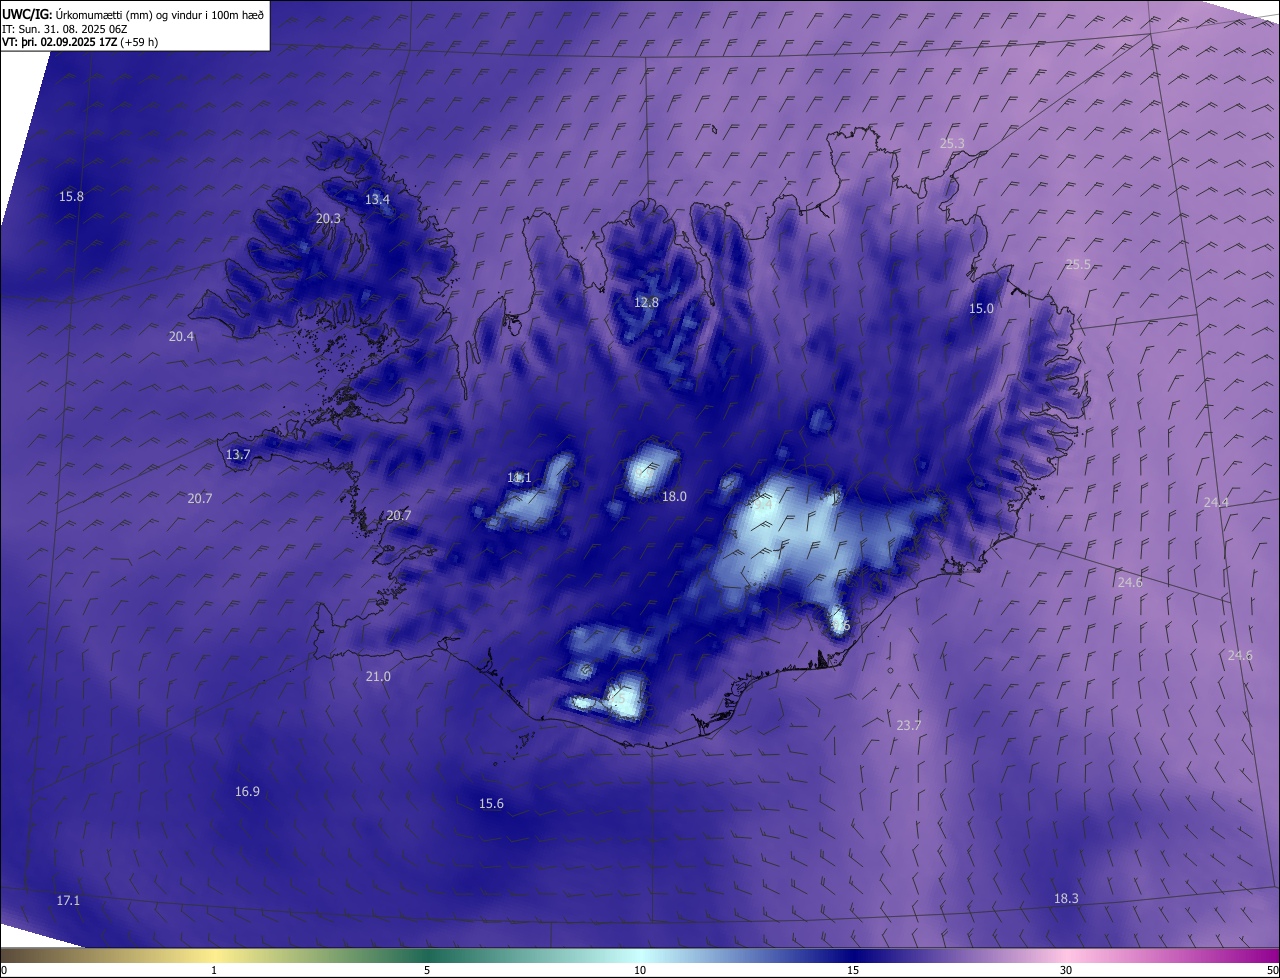The width and height of the screenshot is (1280, 978).
Task: Click the 13.7 value label
Action: click(x=238, y=455)
